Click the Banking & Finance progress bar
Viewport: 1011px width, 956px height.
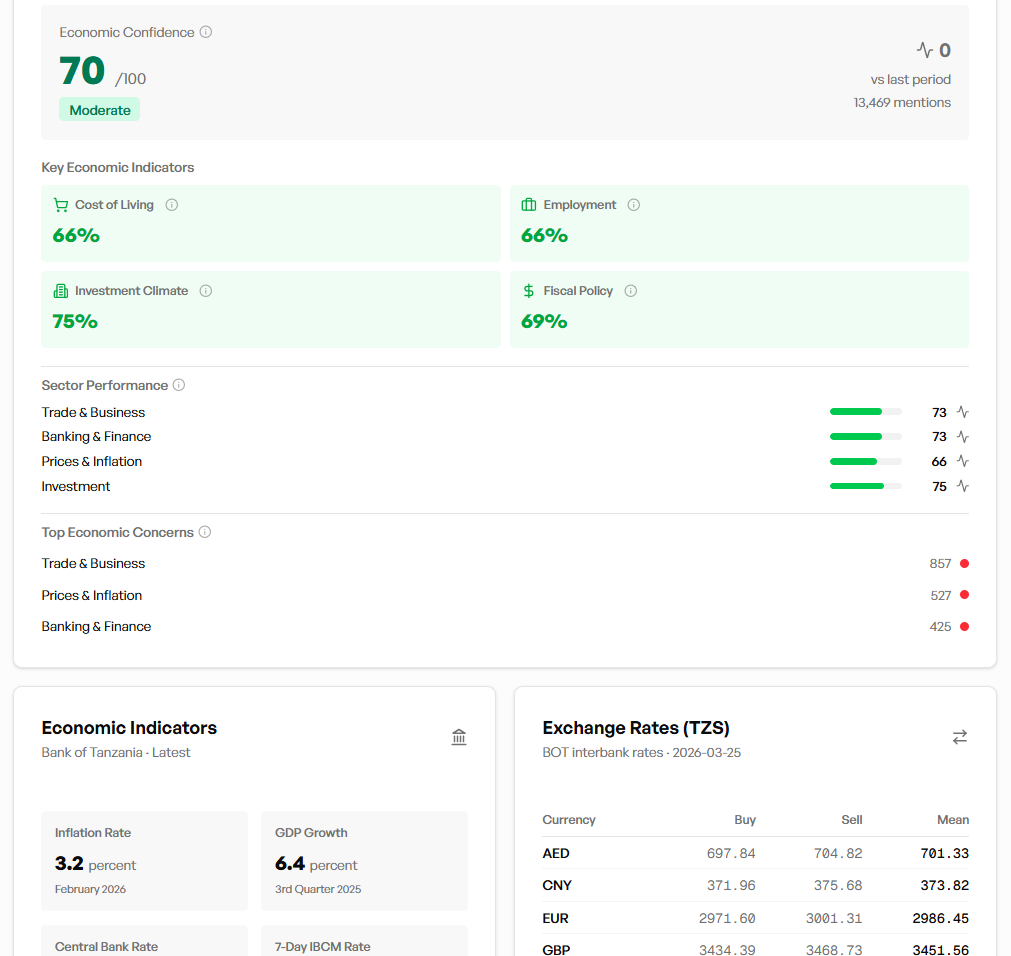865,436
